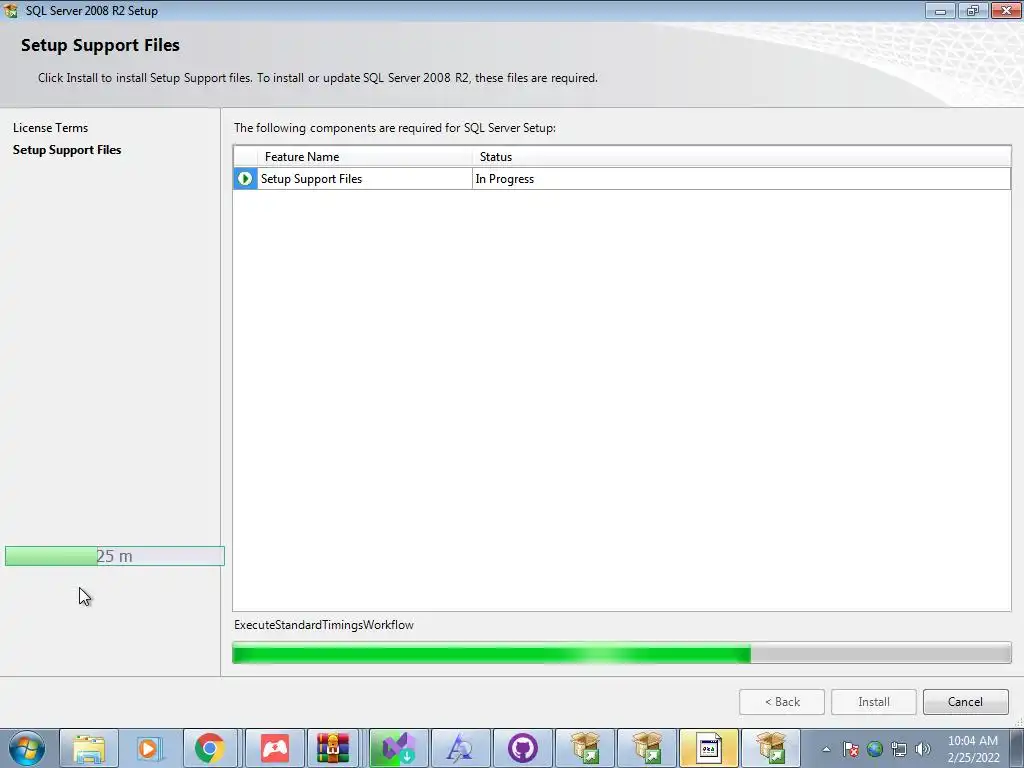Switch to setup box icon beside GitHub icon

(x=584, y=748)
